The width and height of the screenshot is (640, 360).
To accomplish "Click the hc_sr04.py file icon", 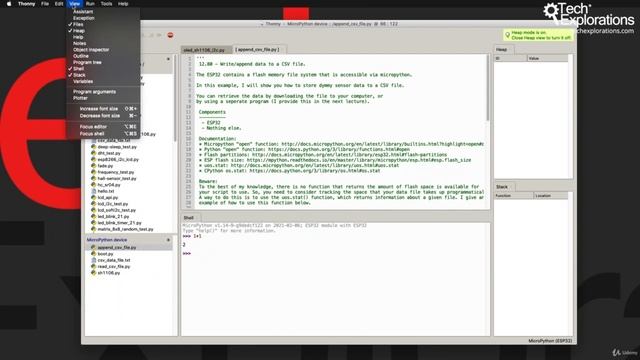I will point(93,184).
